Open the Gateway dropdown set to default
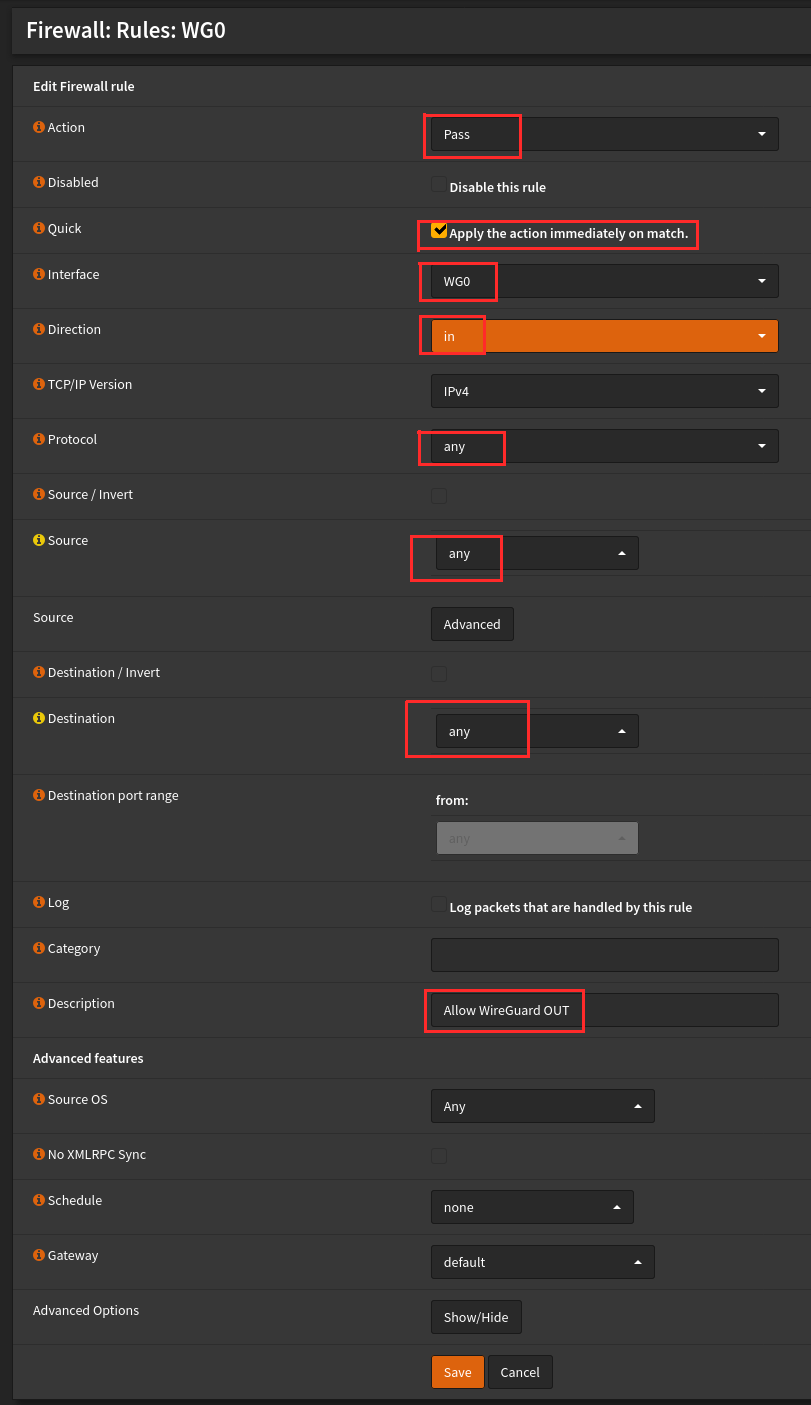 [542, 1262]
